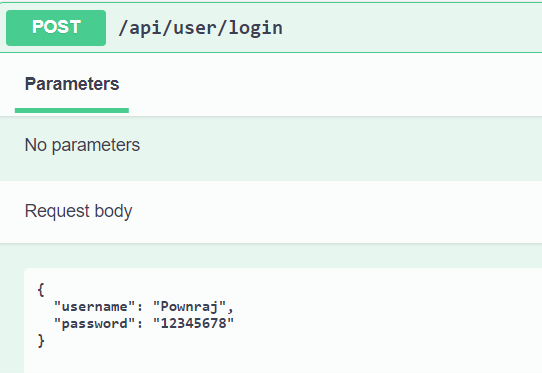Click the closing curly brace
Image resolution: width=542 pixels, height=373 pixels.
41,341
